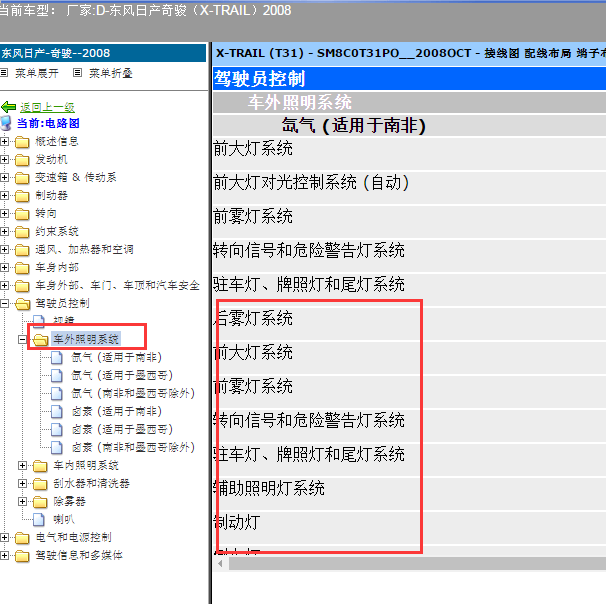Click the 菜单展开 list icon
Screen dimensions: 606x604
tap(4, 73)
